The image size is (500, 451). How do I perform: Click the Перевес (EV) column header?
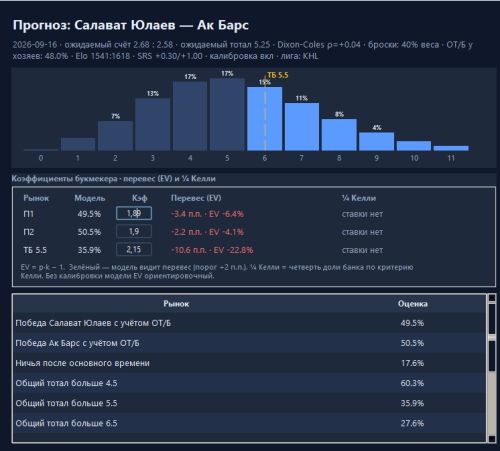(x=196, y=198)
